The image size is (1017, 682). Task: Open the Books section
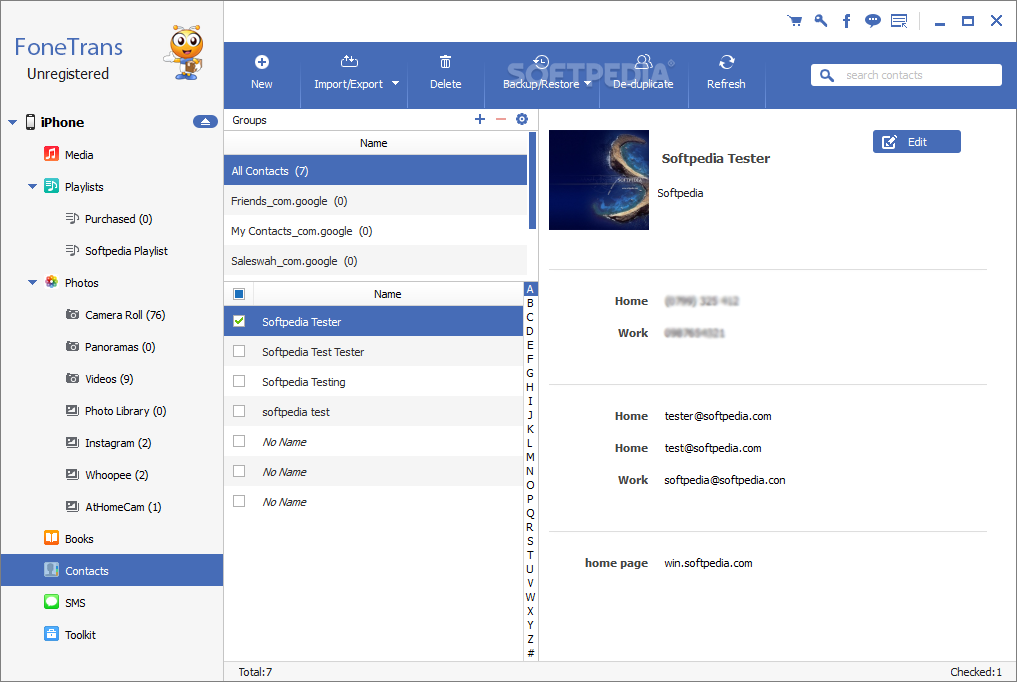78,539
